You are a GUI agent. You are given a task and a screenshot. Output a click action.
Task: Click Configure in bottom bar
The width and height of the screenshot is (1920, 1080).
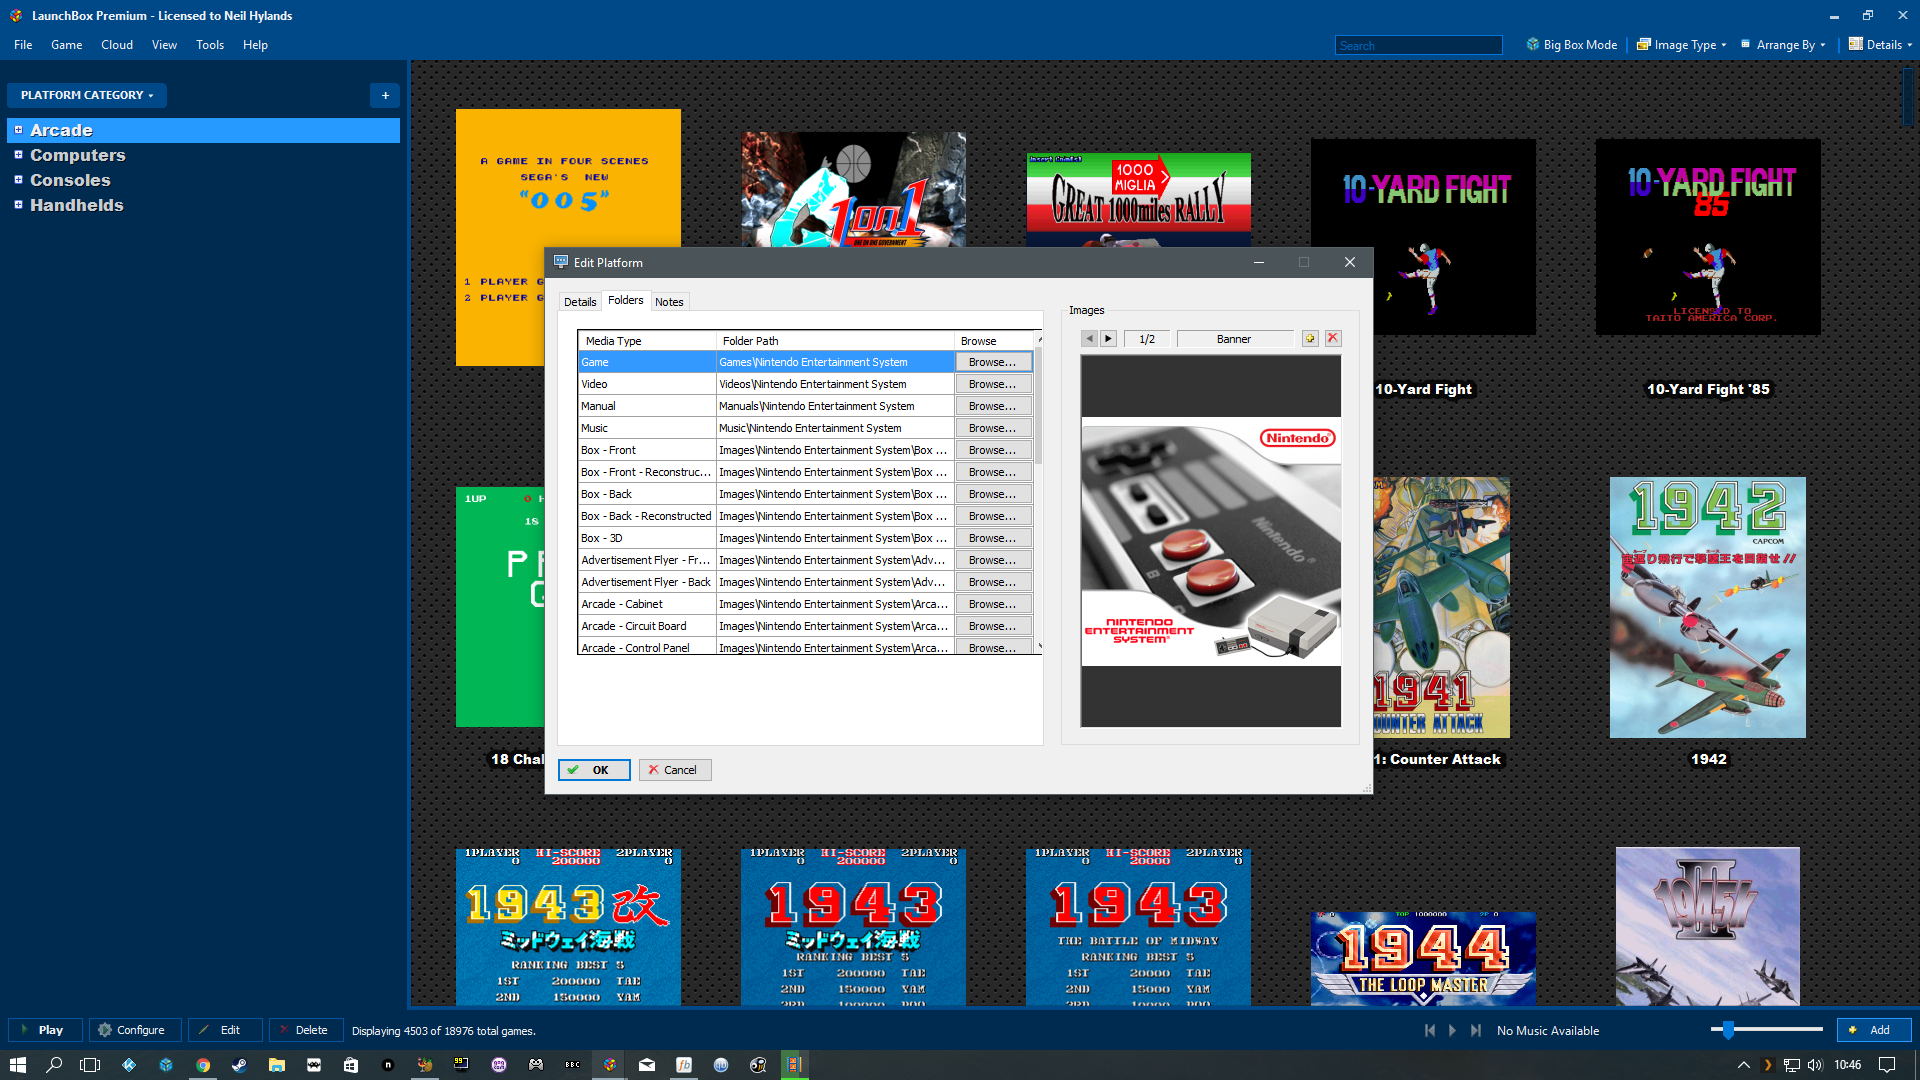click(x=135, y=1030)
